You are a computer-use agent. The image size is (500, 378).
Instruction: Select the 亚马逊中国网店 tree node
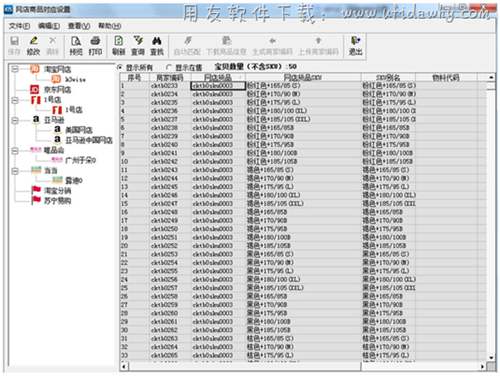pos(88,140)
